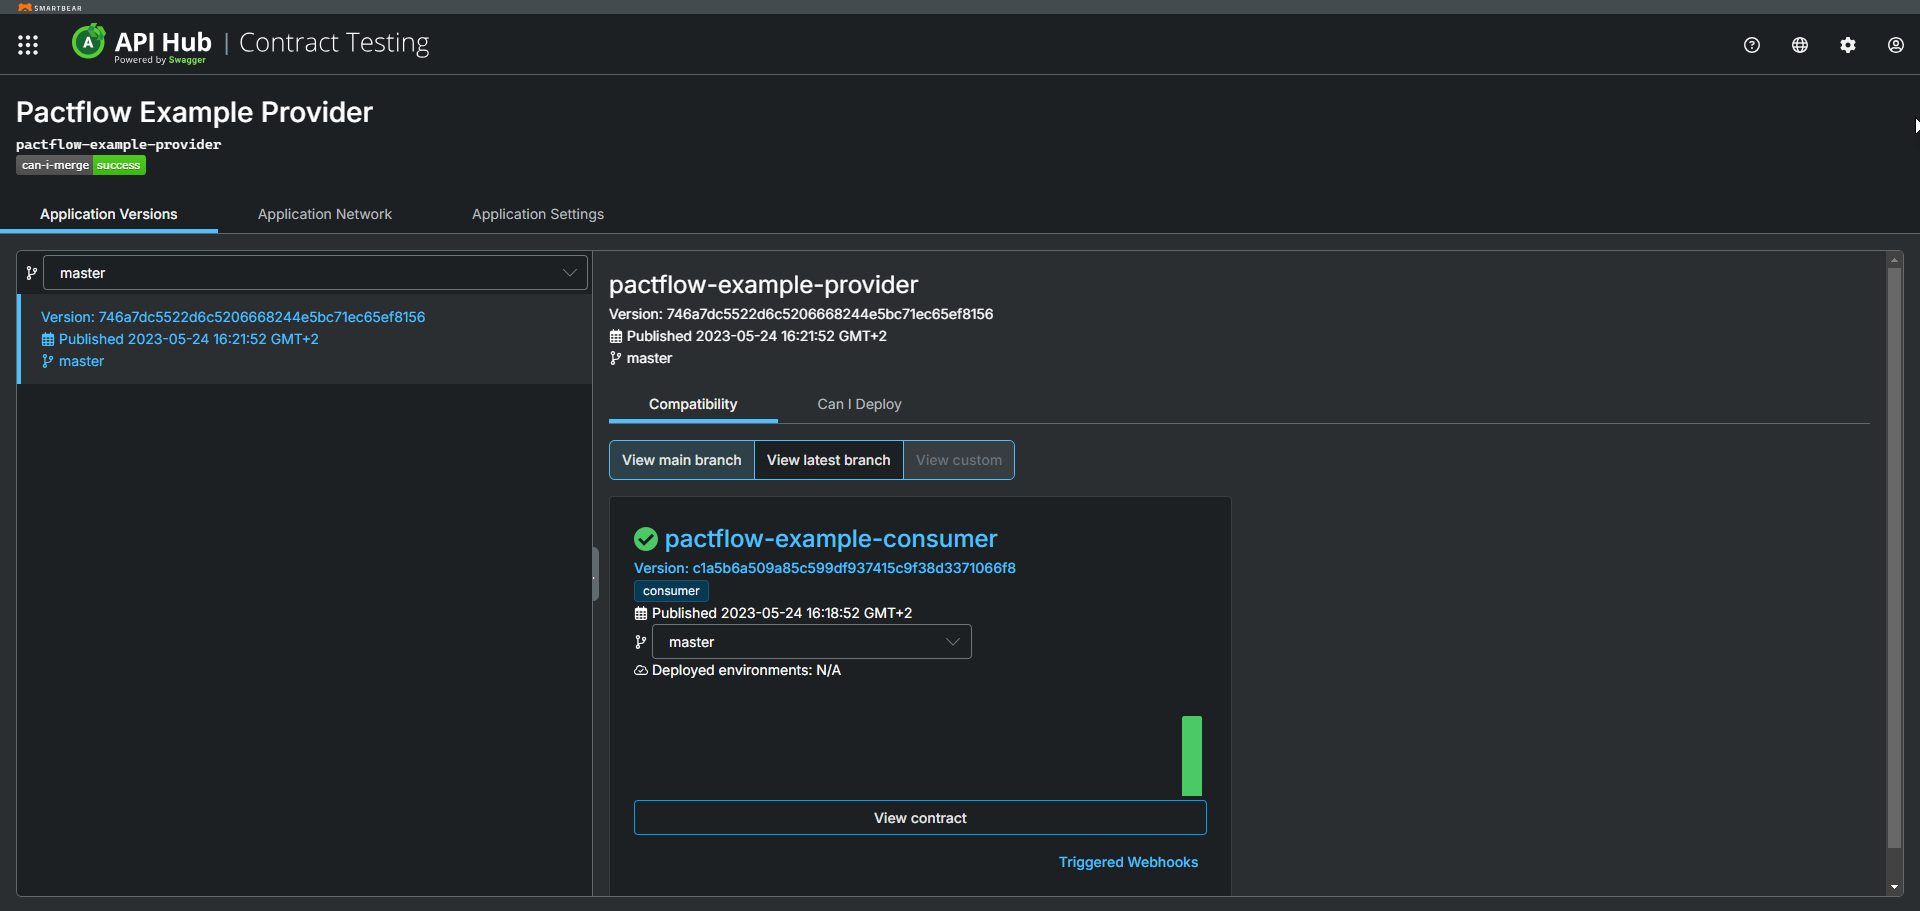Click chevron arrow of consumer branch dropdown
1920x911 pixels.
[953, 642]
